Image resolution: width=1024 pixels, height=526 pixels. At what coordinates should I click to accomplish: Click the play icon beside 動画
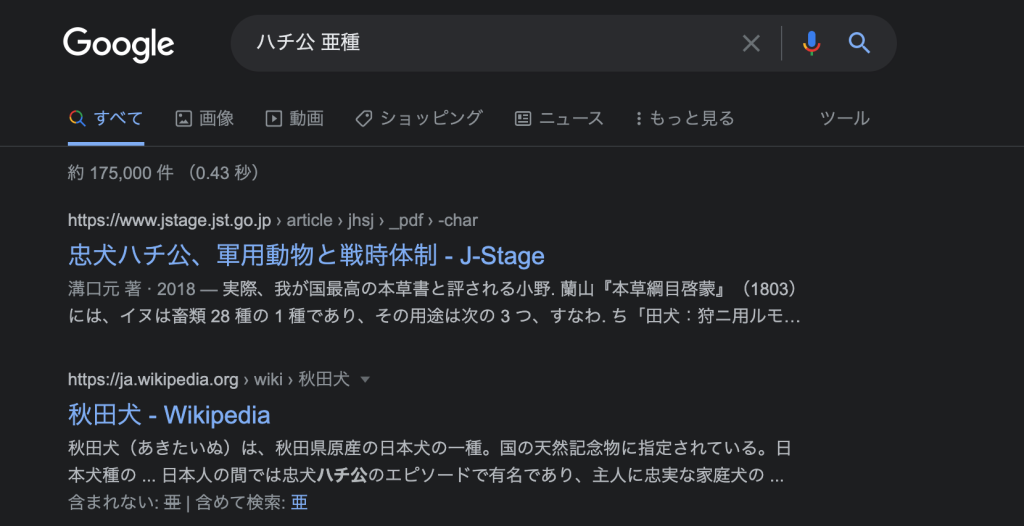273,118
